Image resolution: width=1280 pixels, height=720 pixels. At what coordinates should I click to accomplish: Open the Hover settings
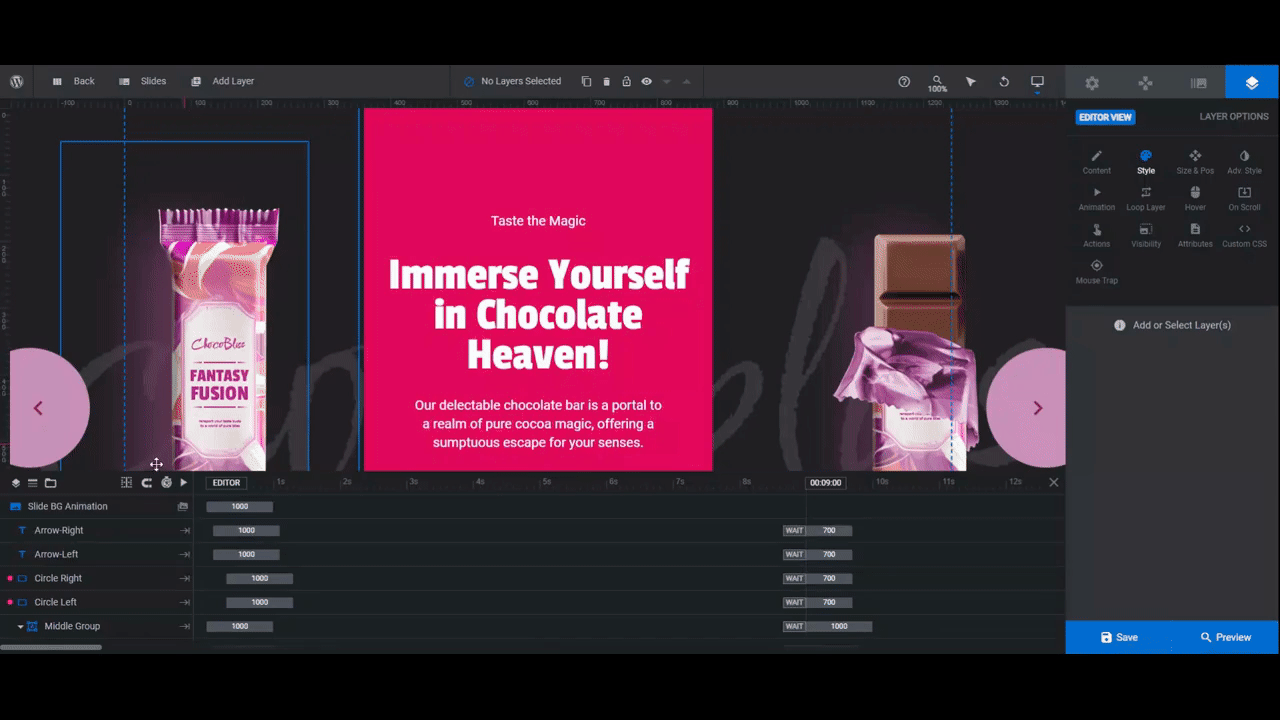[x=1195, y=199]
